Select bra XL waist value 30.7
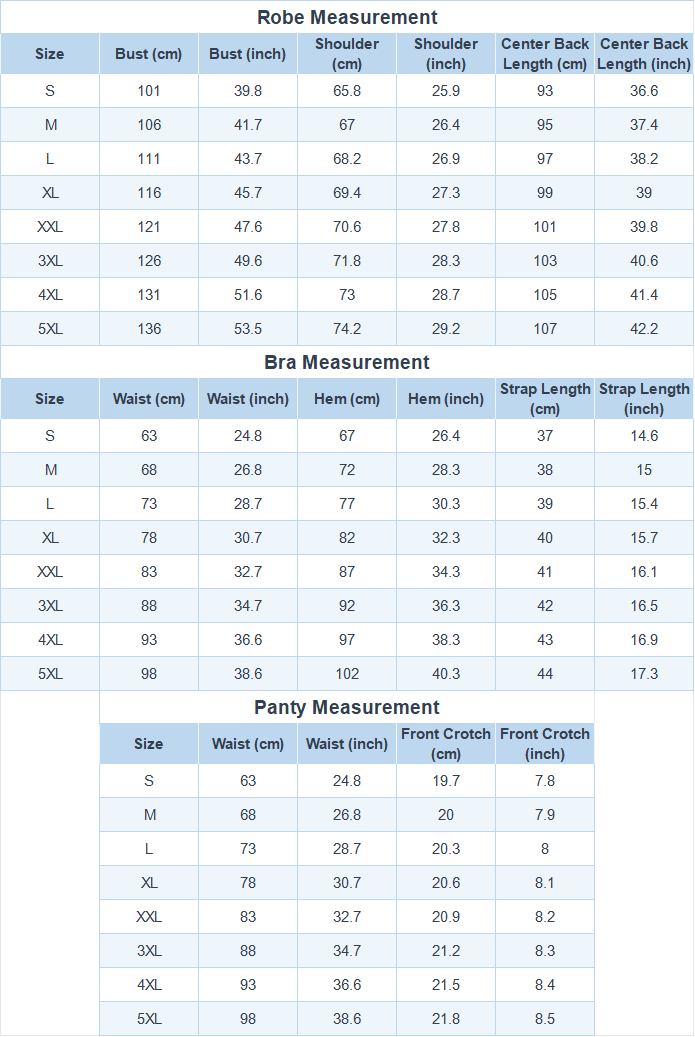This screenshot has height=1037, width=695. (248, 538)
